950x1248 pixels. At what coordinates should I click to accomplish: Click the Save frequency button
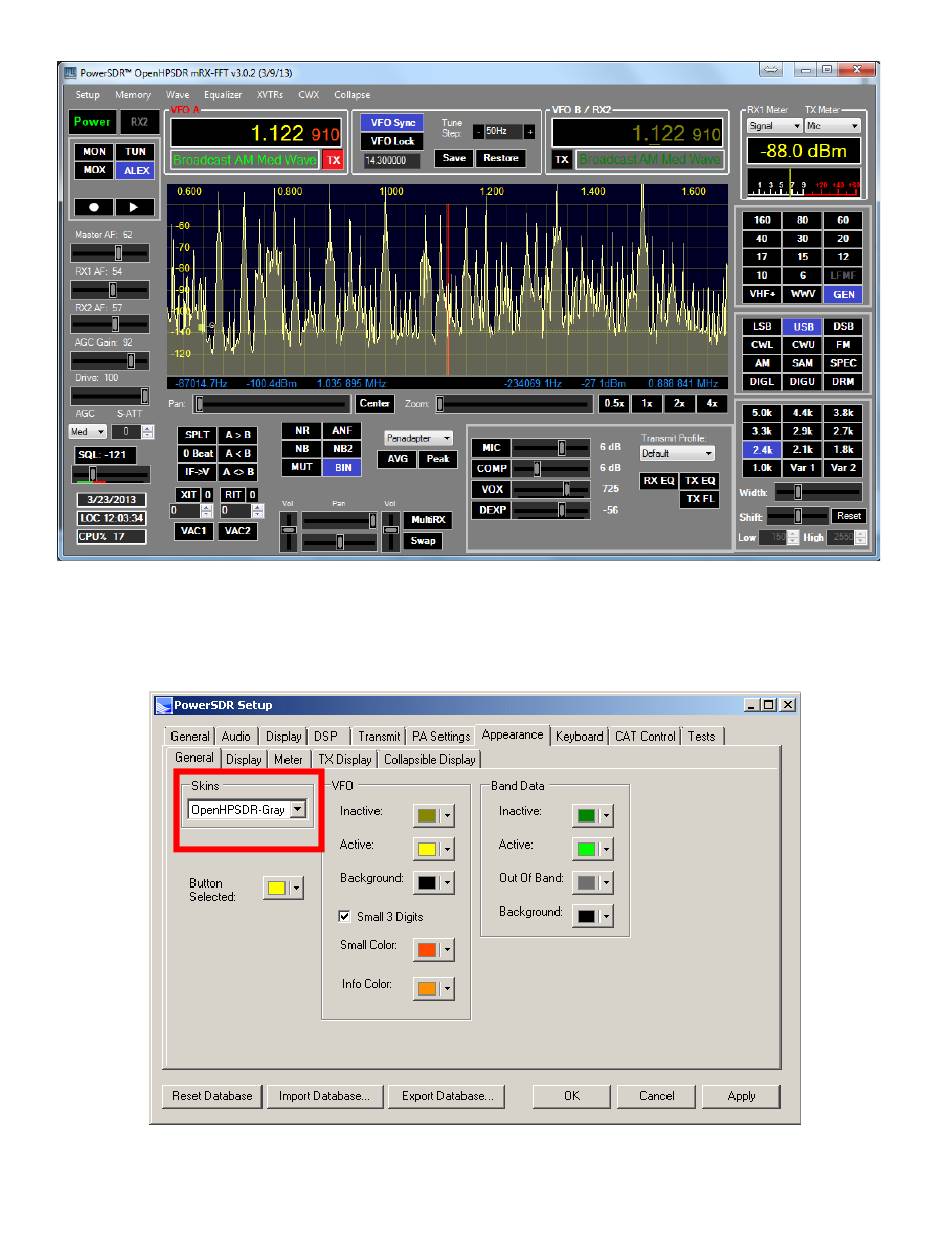click(455, 158)
